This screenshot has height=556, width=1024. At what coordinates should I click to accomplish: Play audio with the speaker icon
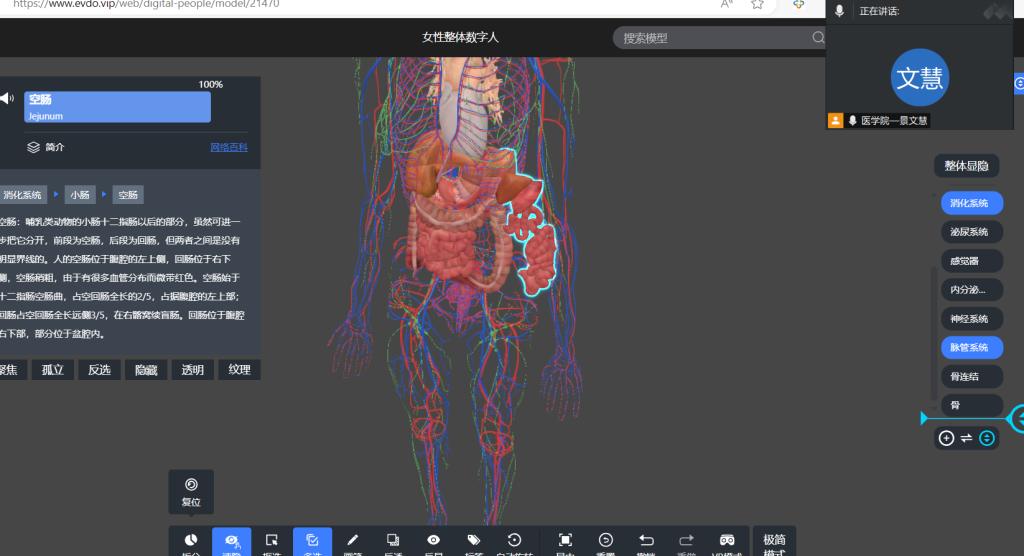point(7,98)
